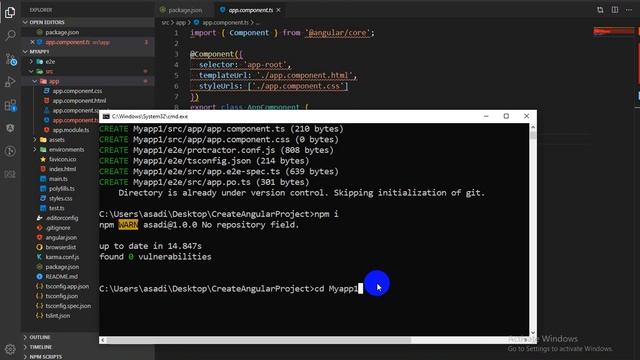Open Run and Debug view
640x360 pixels.
(x=10, y=82)
